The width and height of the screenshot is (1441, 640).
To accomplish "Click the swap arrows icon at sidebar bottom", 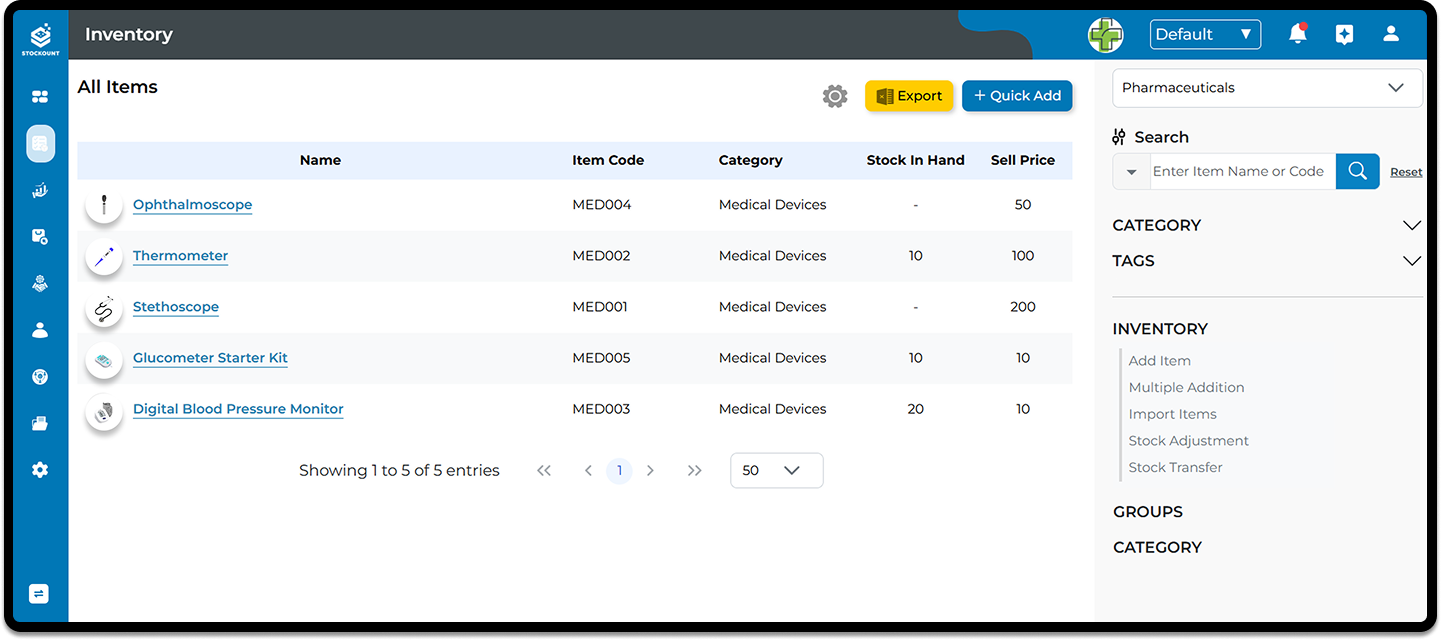I will [x=39, y=594].
